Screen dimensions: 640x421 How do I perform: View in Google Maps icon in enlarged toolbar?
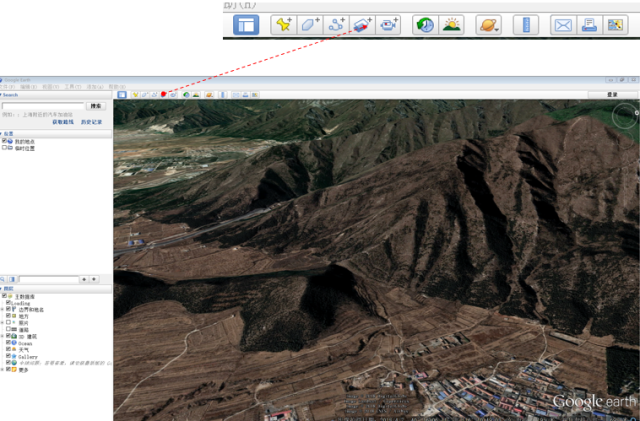pyautogui.click(x=615, y=25)
